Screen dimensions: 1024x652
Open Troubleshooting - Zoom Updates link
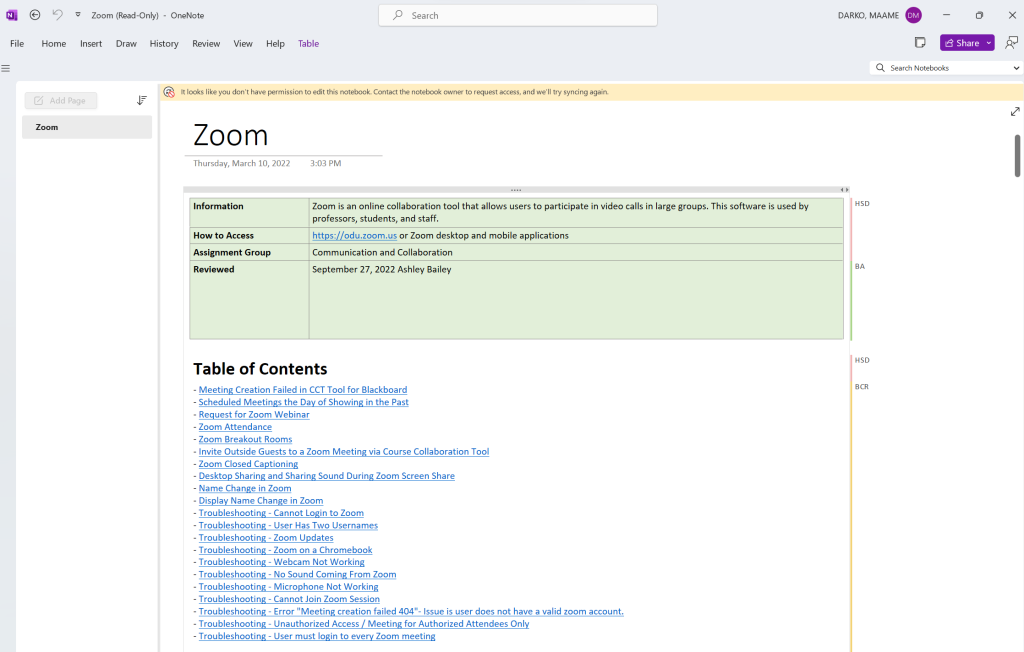pos(266,538)
